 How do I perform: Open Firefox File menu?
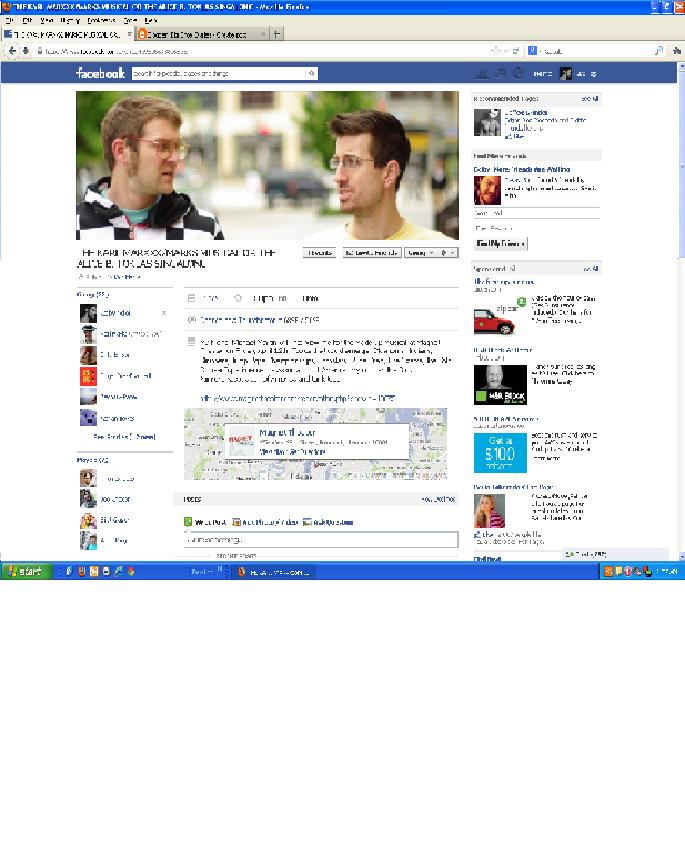point(9,20)
